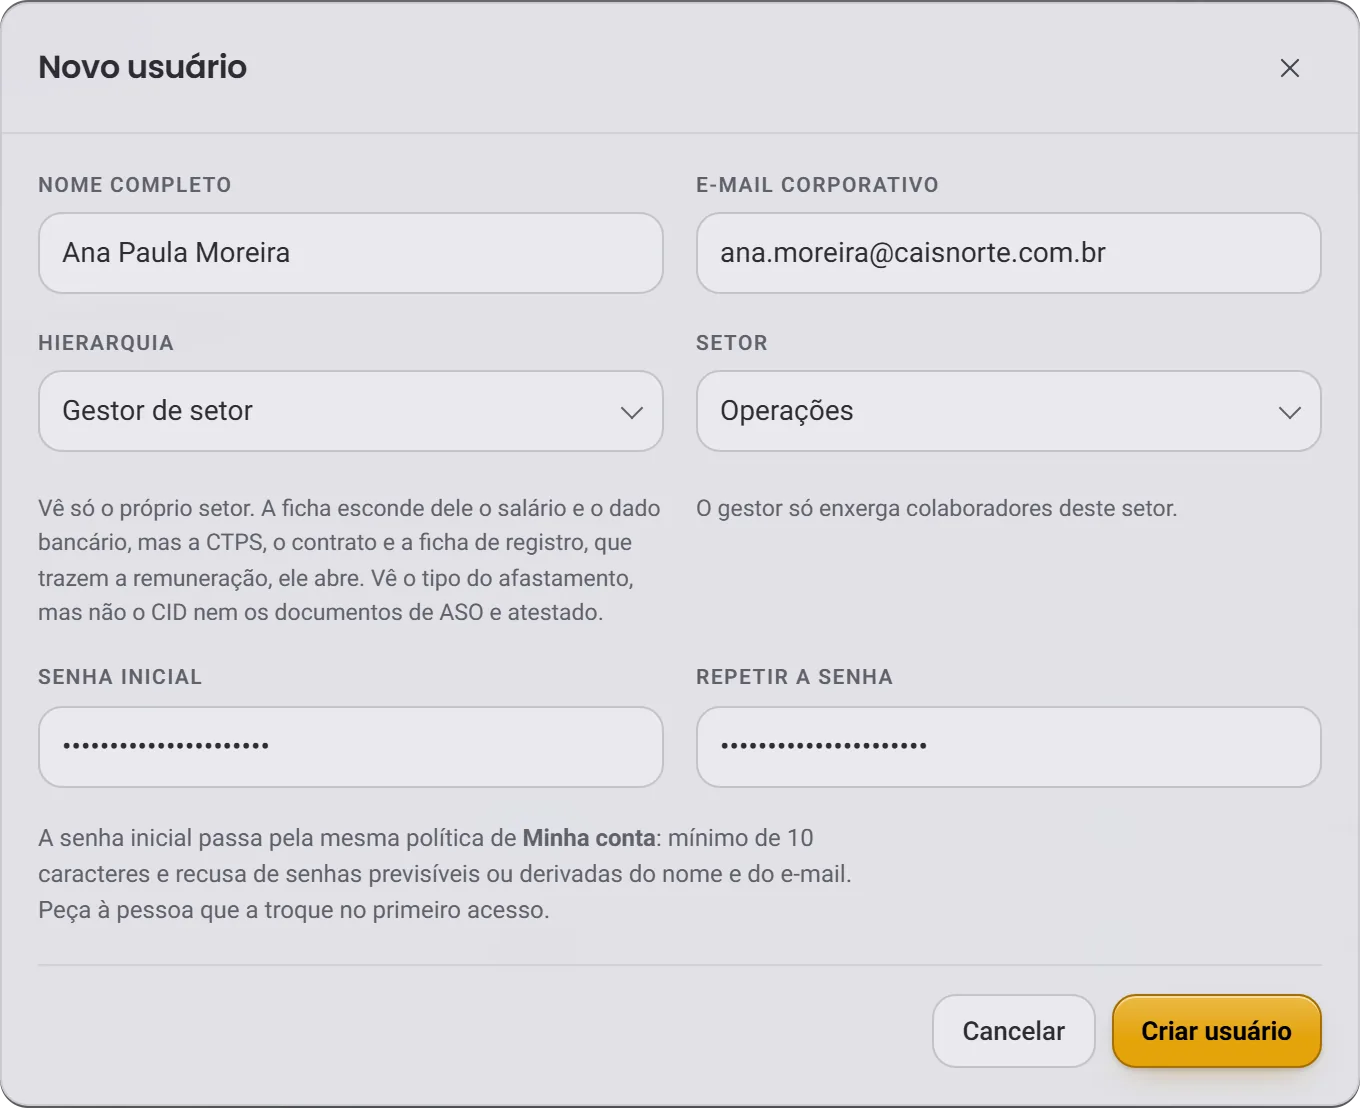
Task: Click 'Peça à pessoa que a troque' hint
Action: pos(294,910)
